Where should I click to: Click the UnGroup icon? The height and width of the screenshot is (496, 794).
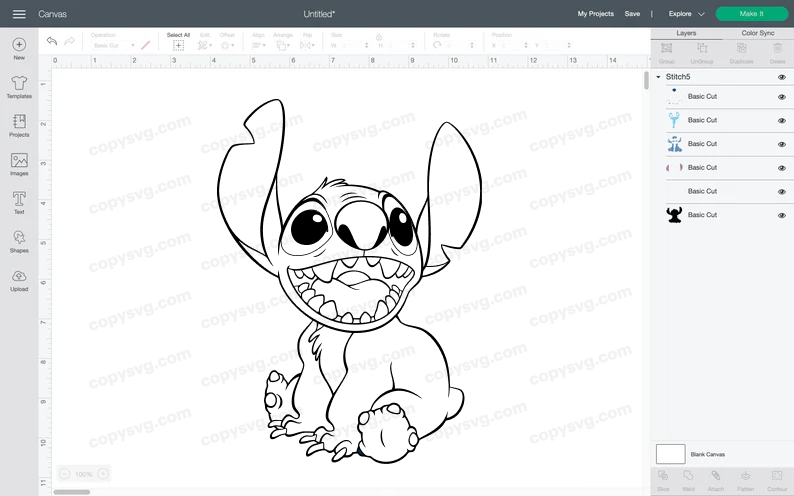tap(702, 48)
